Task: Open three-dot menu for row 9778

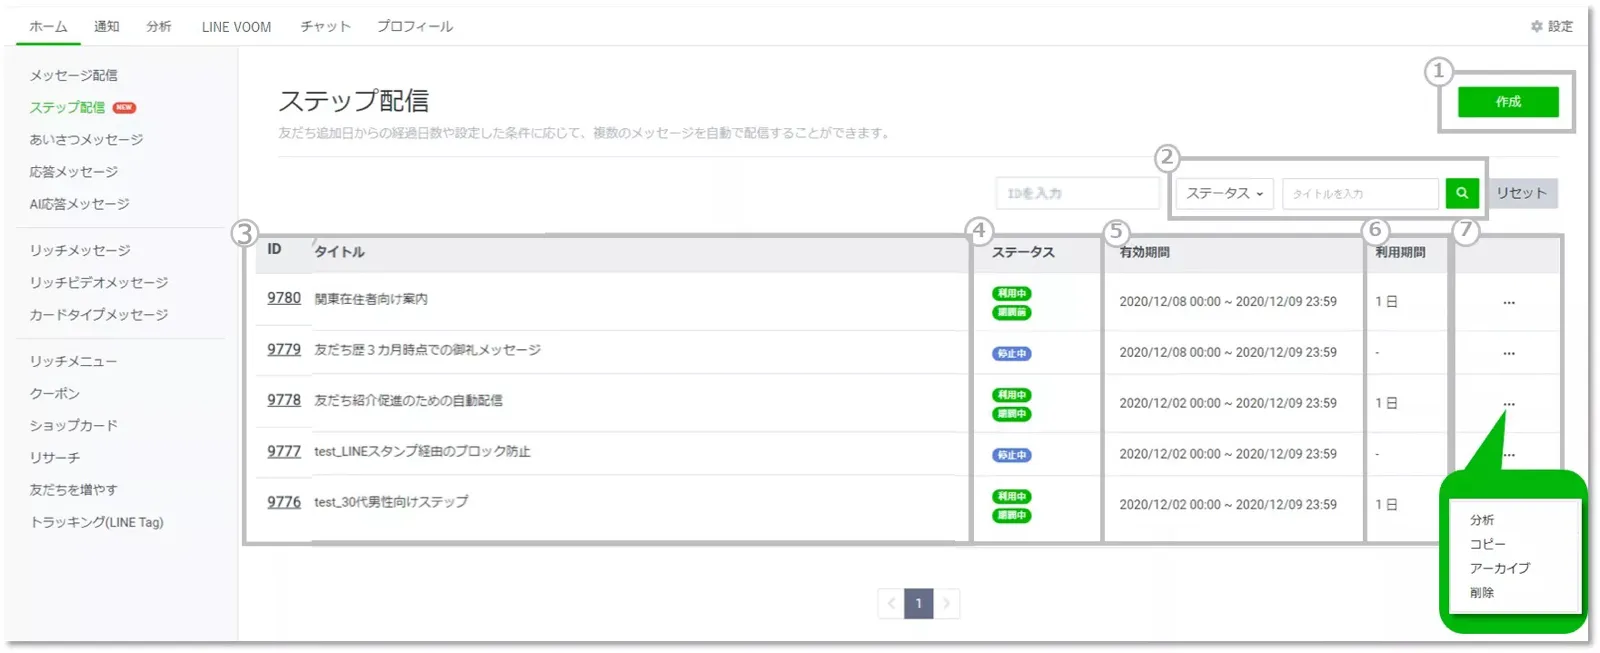Action: coord(1508,404)
